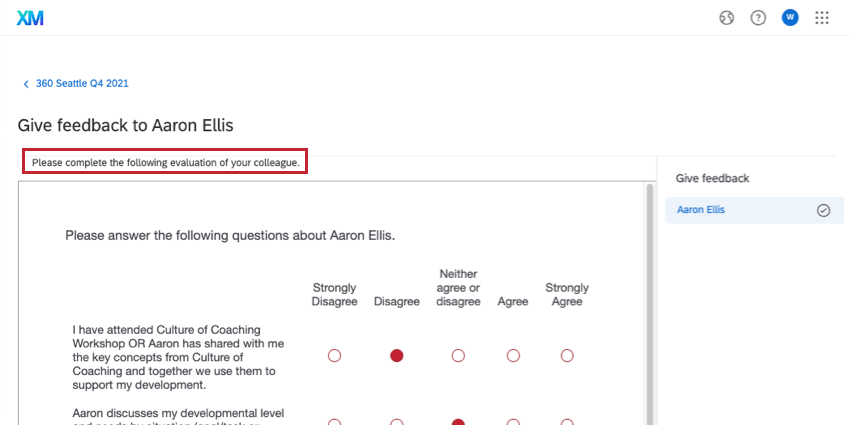850x425 pixels.
Task: Click the Strongly Agree column header
Action: coord(567,295)
